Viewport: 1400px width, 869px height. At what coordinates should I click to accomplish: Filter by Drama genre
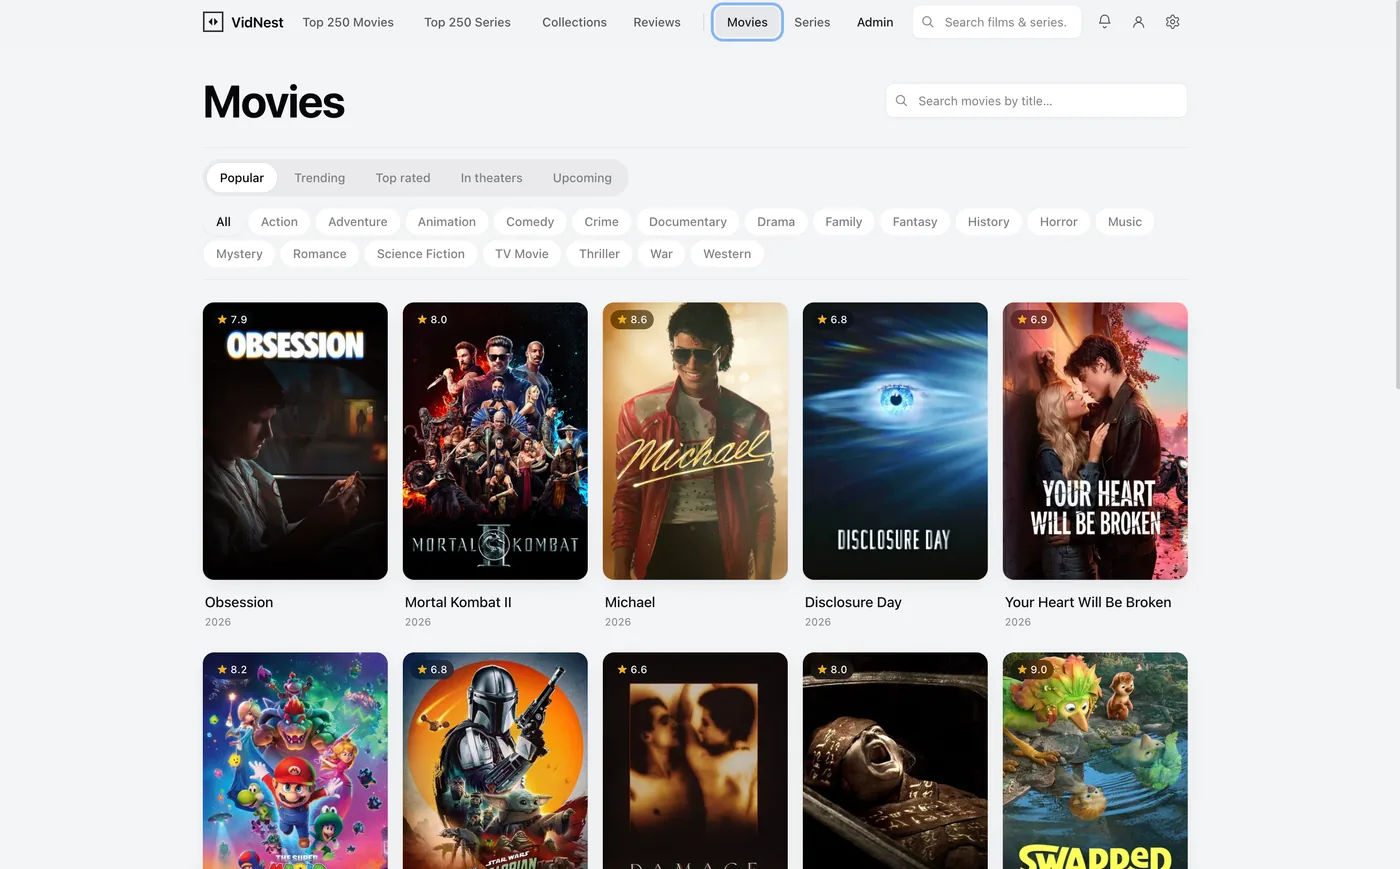pyautogui.click(x=776, y=222)
